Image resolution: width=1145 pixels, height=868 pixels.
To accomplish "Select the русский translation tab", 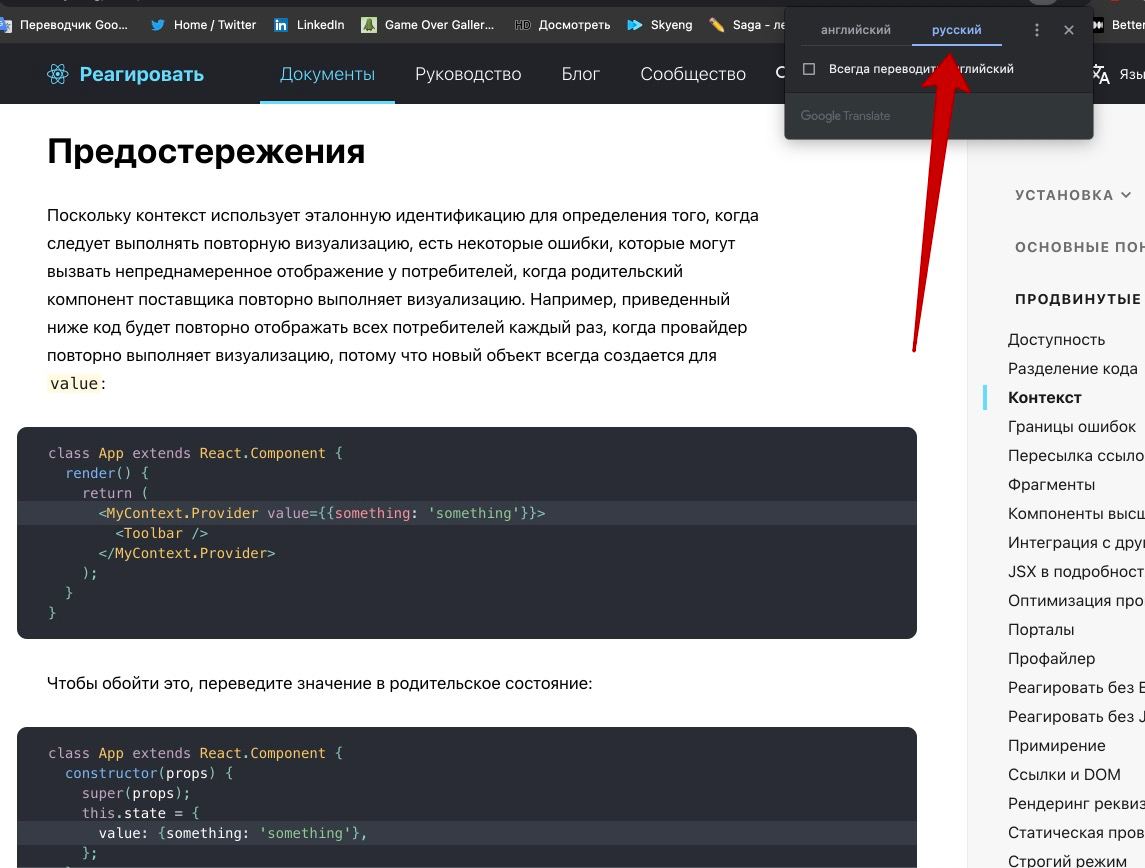I will (956, 30).
